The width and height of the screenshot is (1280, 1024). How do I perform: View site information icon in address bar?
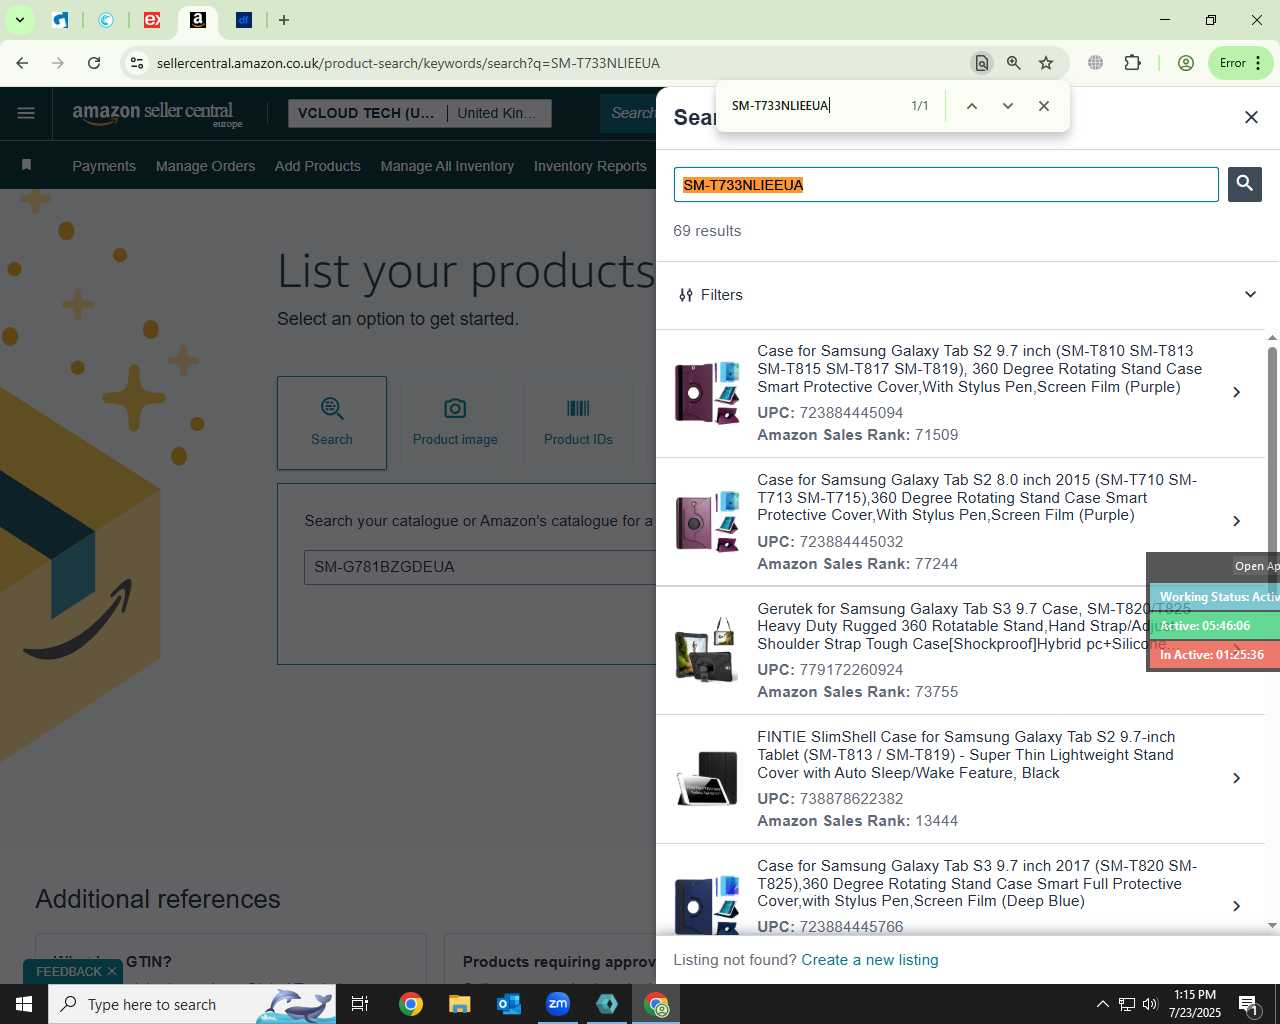coord(137,63)
